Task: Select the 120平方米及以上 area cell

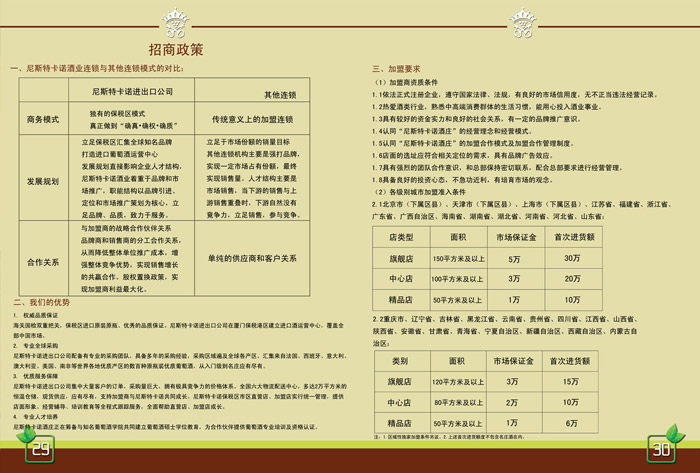Action: 458,381
